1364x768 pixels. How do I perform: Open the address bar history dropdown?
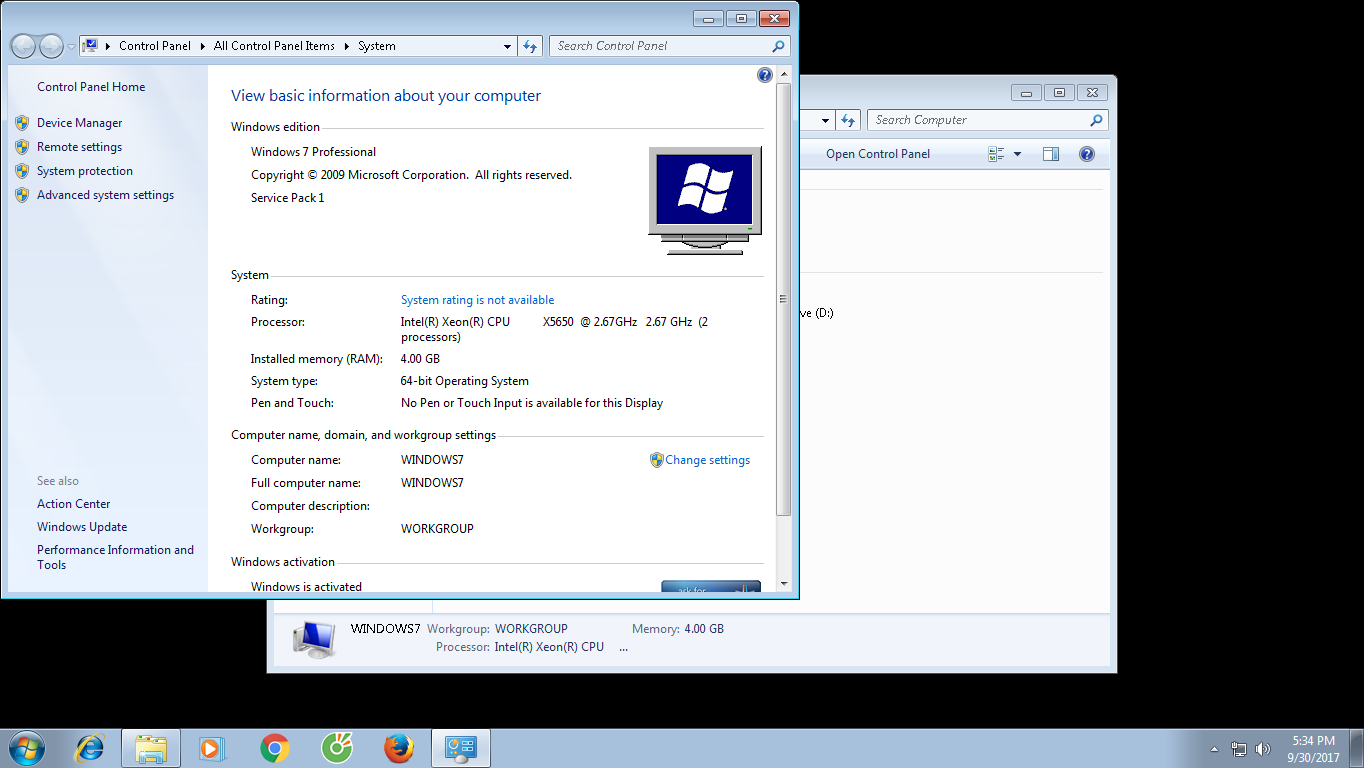pos(507,46)
